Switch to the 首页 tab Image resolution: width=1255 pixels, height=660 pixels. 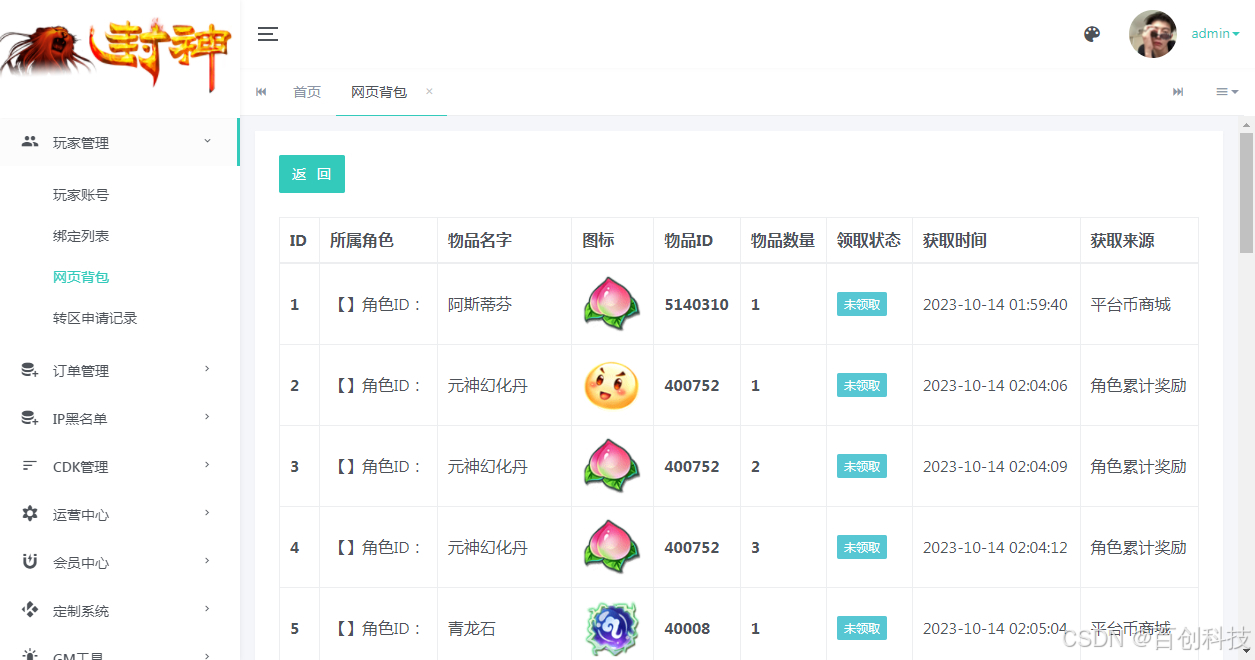(306, 91)
